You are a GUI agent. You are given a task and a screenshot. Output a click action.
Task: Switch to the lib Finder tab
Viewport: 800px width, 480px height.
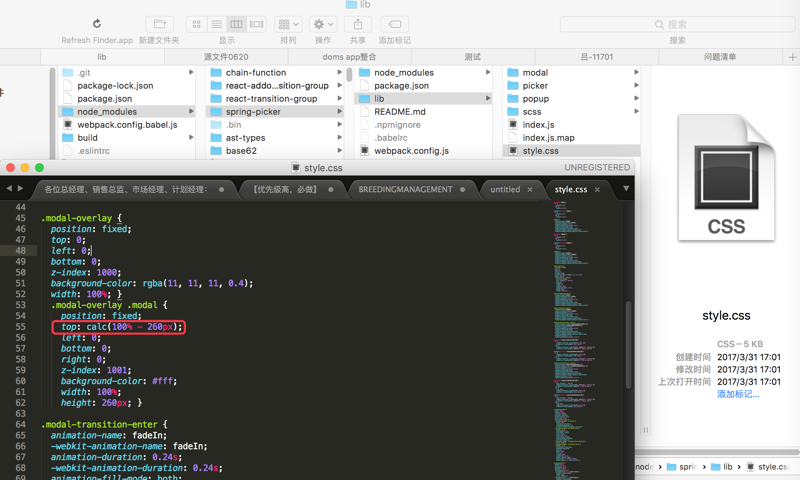(x=102, y=57)
